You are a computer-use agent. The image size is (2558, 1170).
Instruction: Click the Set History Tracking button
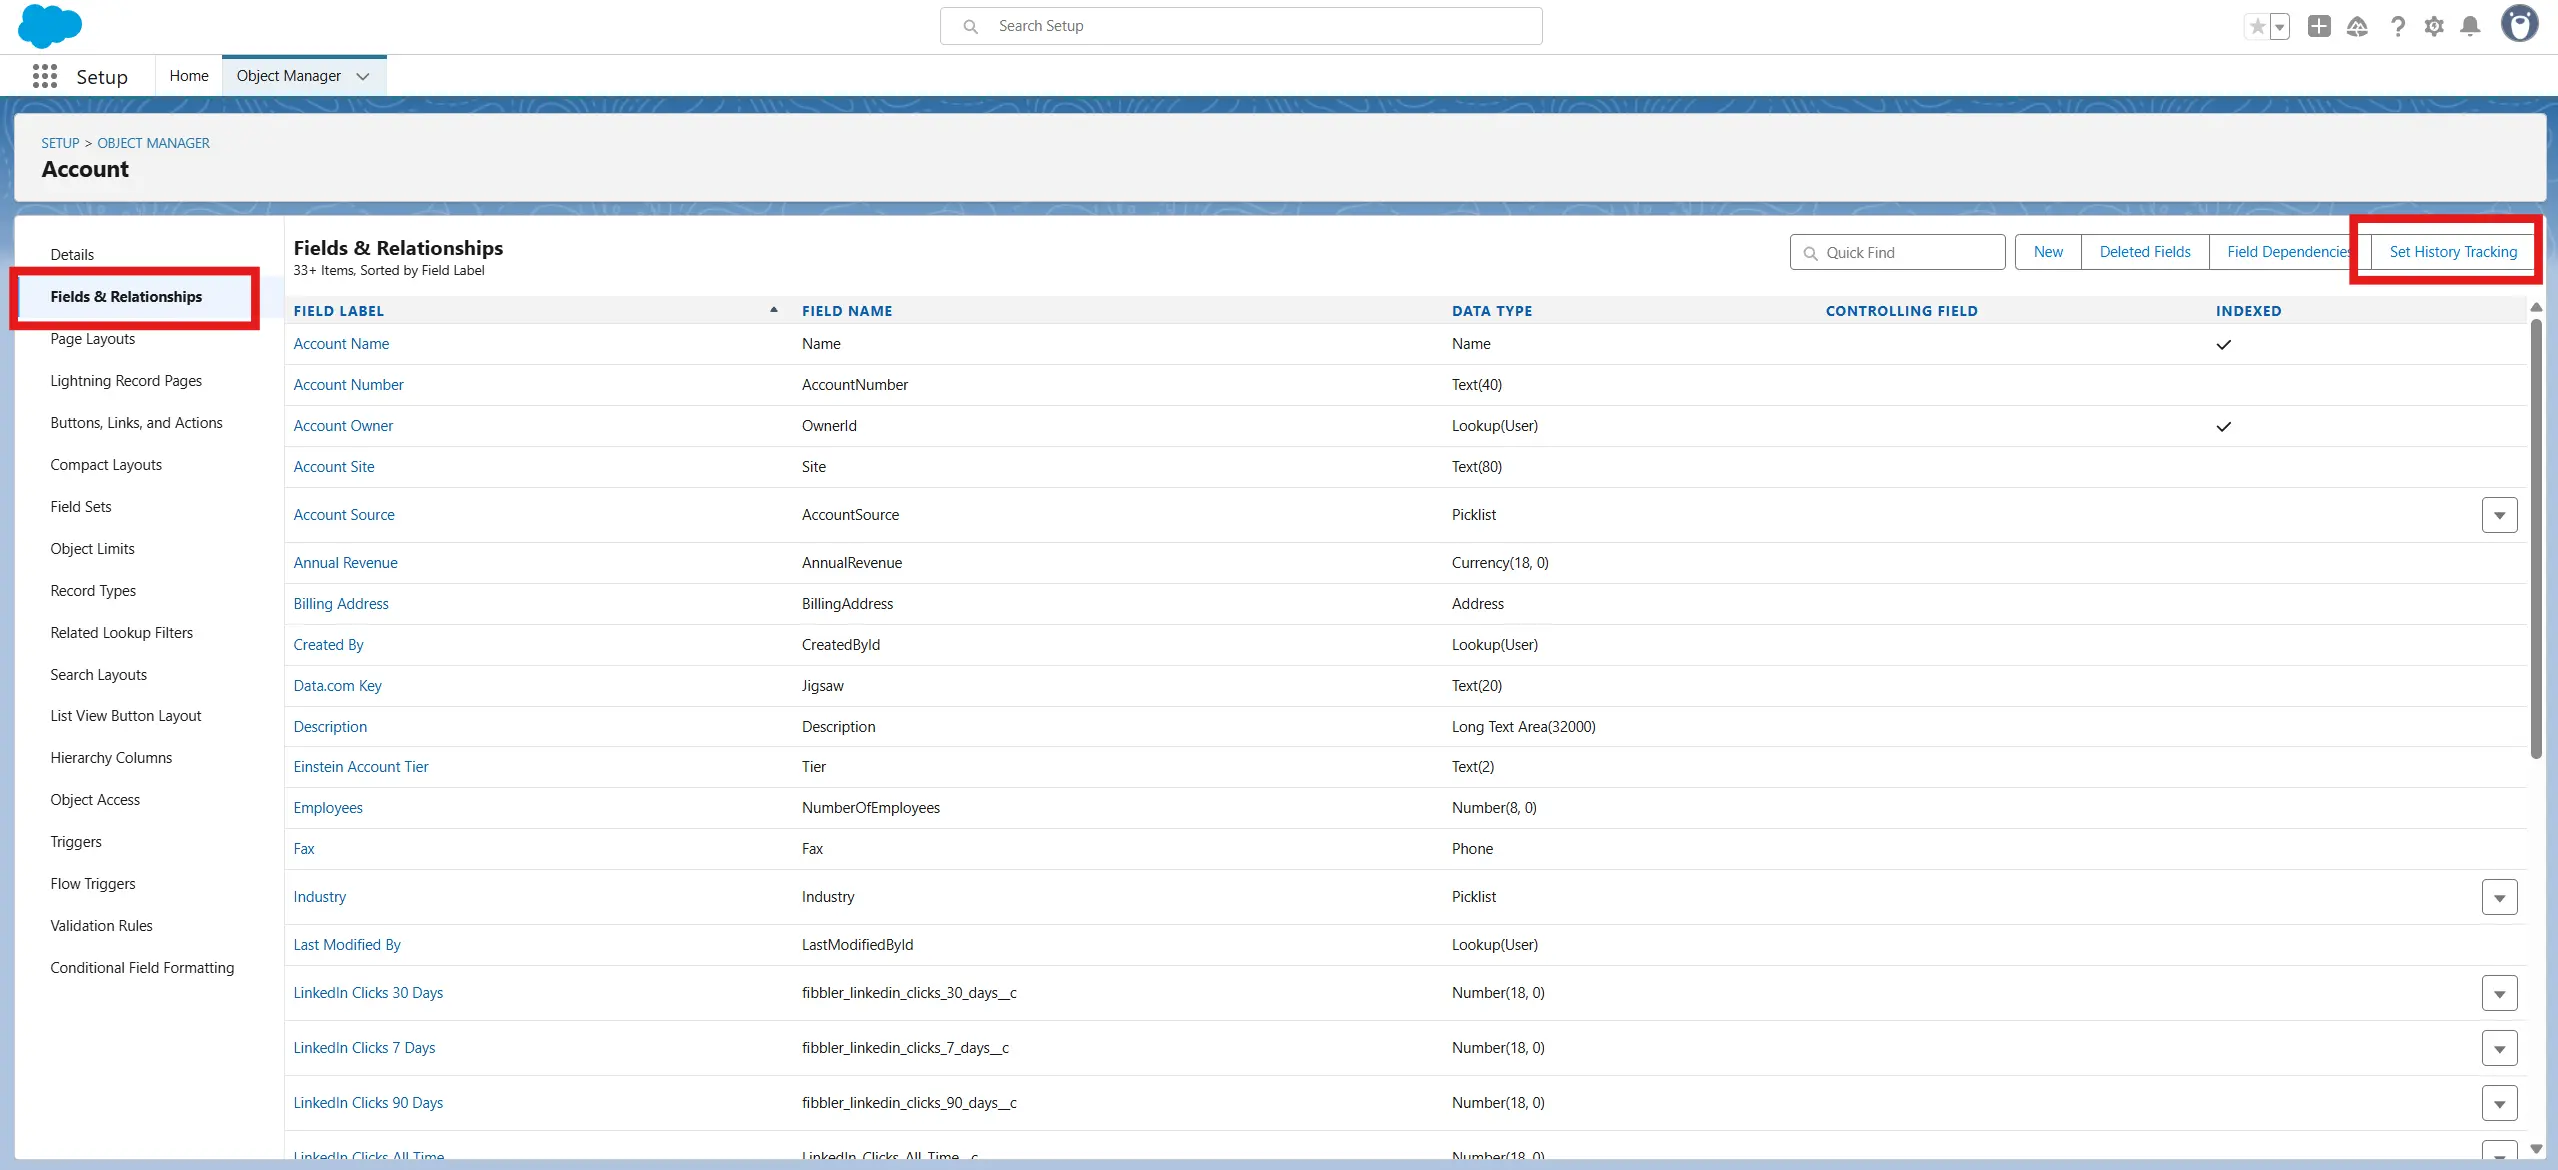point(2452,252)
